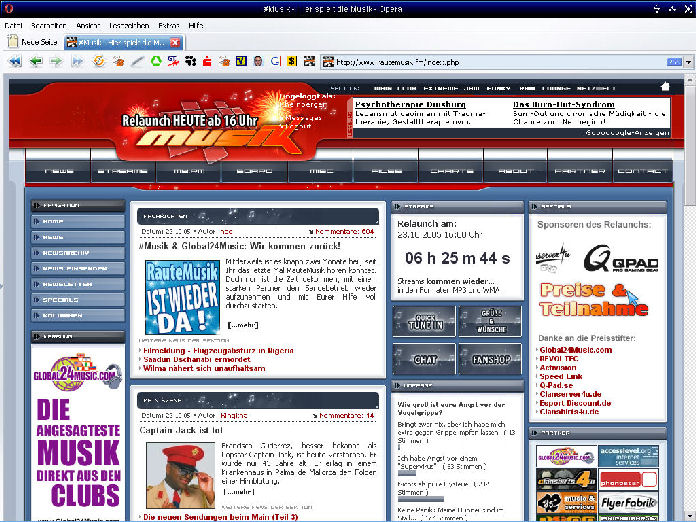Click the Preise & Teilnahme banner
696x522 pixels.
pyautogui.click(x=594, y=299)
